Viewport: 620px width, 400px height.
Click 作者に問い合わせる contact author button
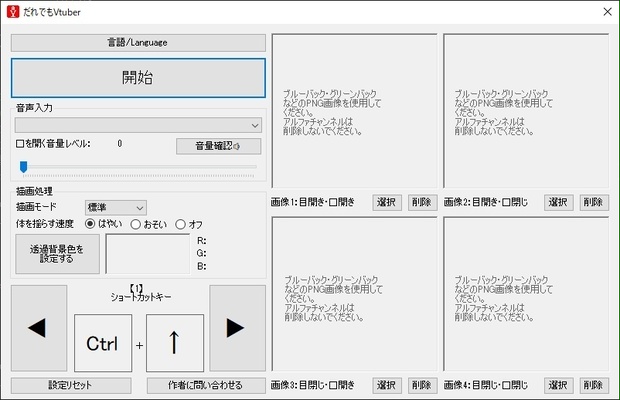206,385
